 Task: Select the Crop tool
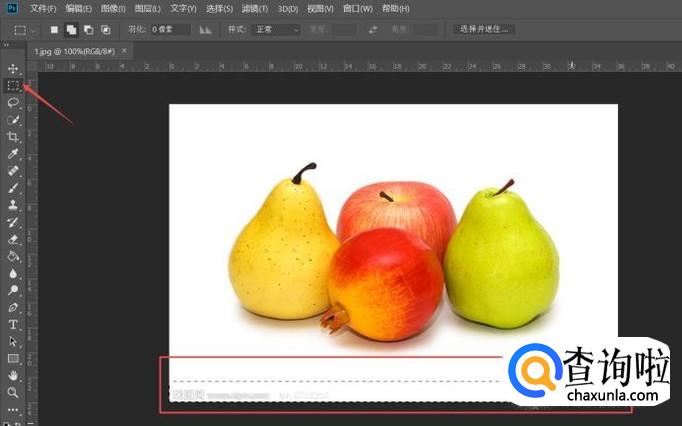pos(14,137)
